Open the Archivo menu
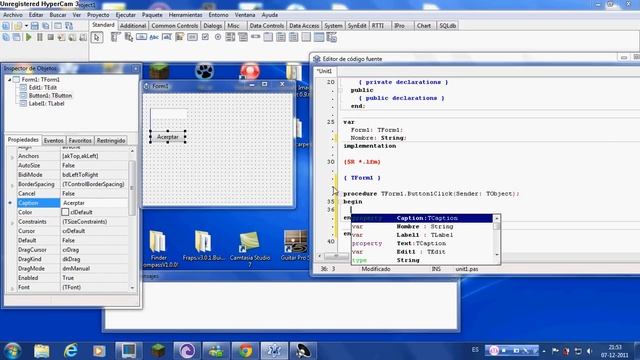Viewport: 640px width, 360px height. point(13,15)
